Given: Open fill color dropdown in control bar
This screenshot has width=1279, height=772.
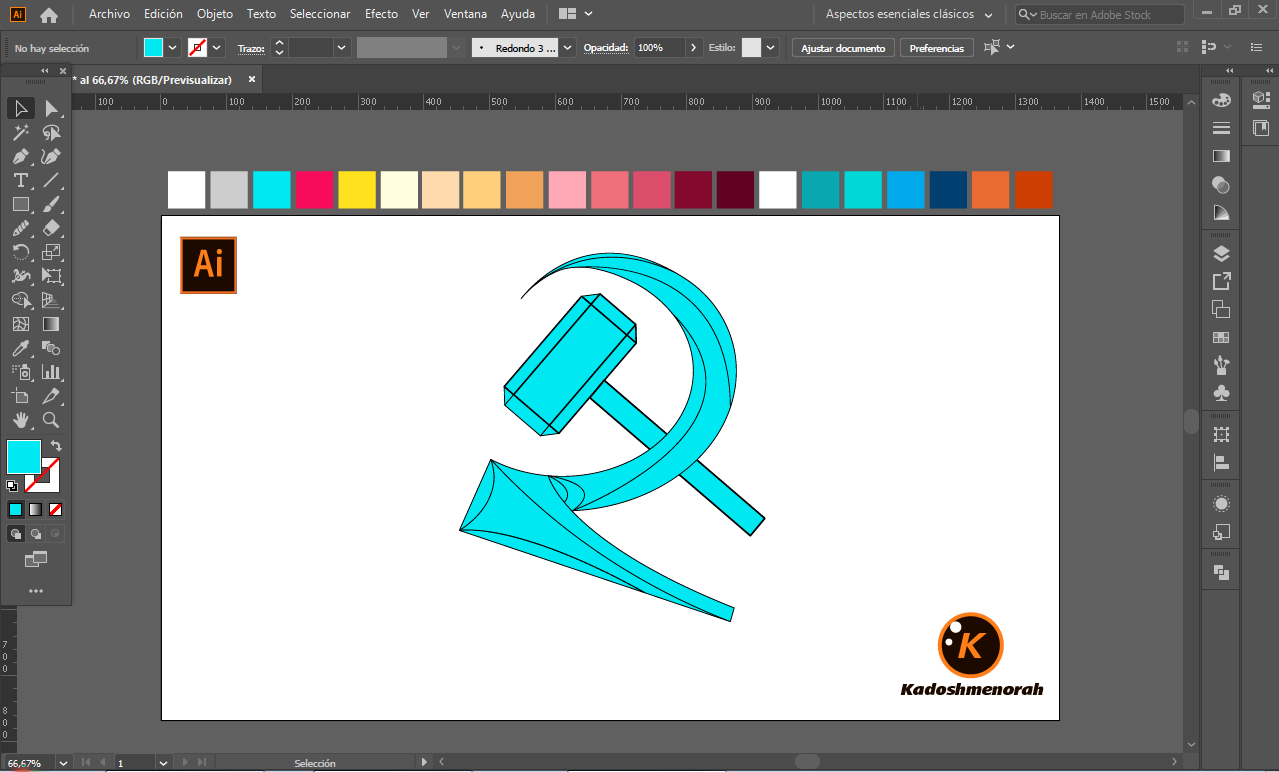Looking at the screenshot, I should (173, 48).
